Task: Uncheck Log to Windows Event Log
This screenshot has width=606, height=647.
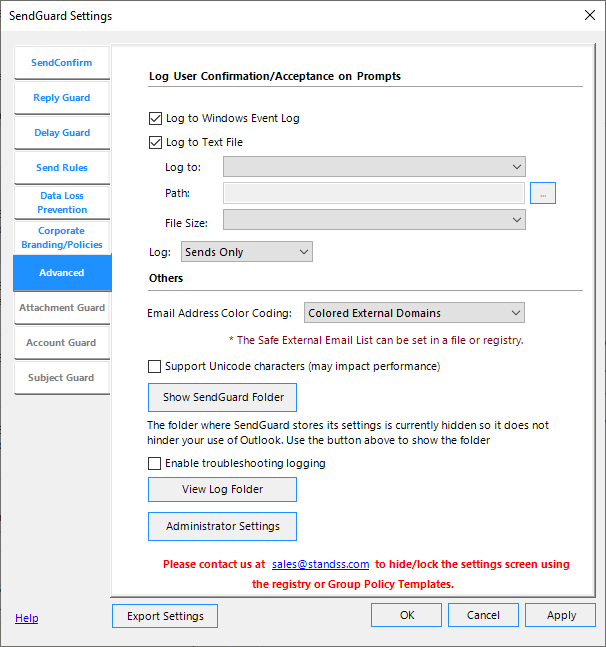Action: 155,118
